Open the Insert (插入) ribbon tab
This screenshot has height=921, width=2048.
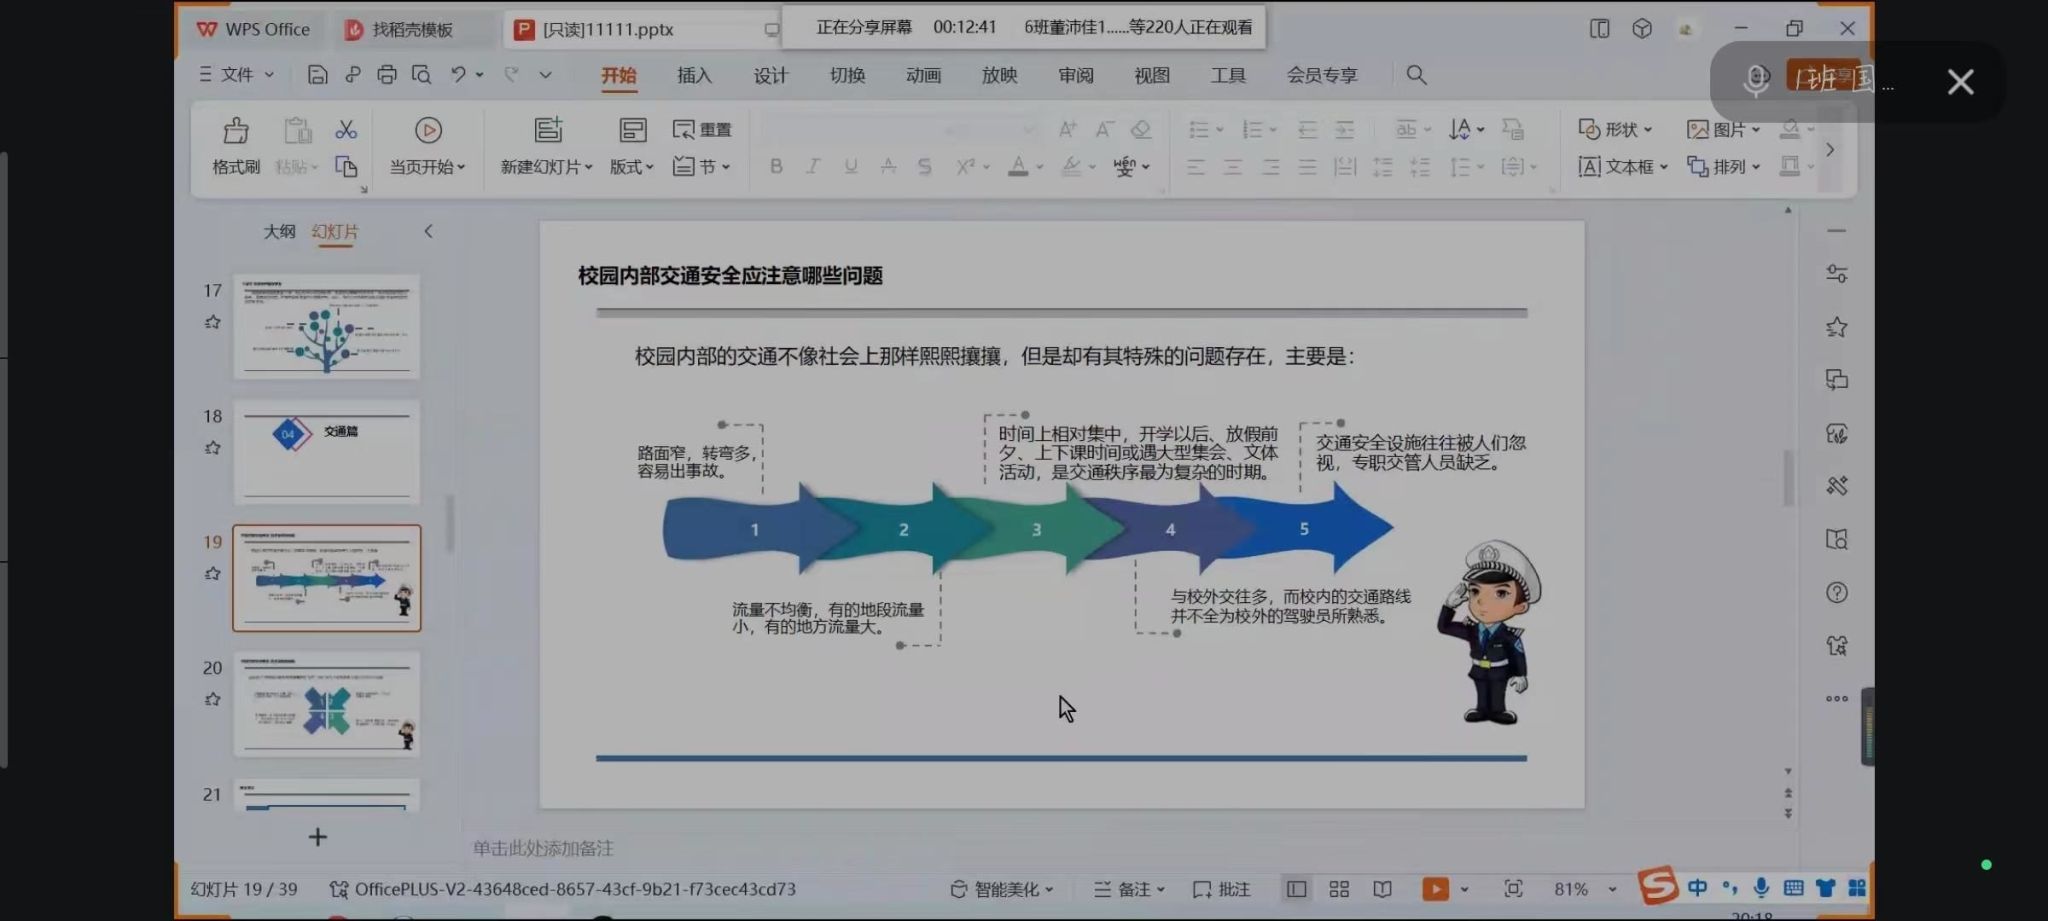(694, 76)
